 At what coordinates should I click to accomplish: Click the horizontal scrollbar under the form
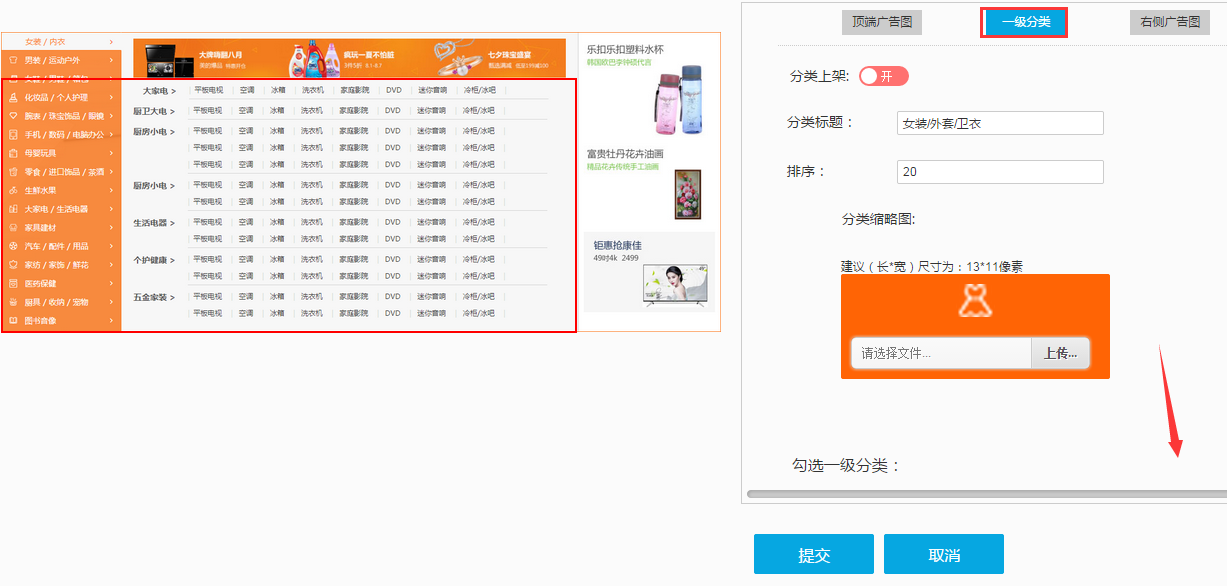(x=985, y=494)
